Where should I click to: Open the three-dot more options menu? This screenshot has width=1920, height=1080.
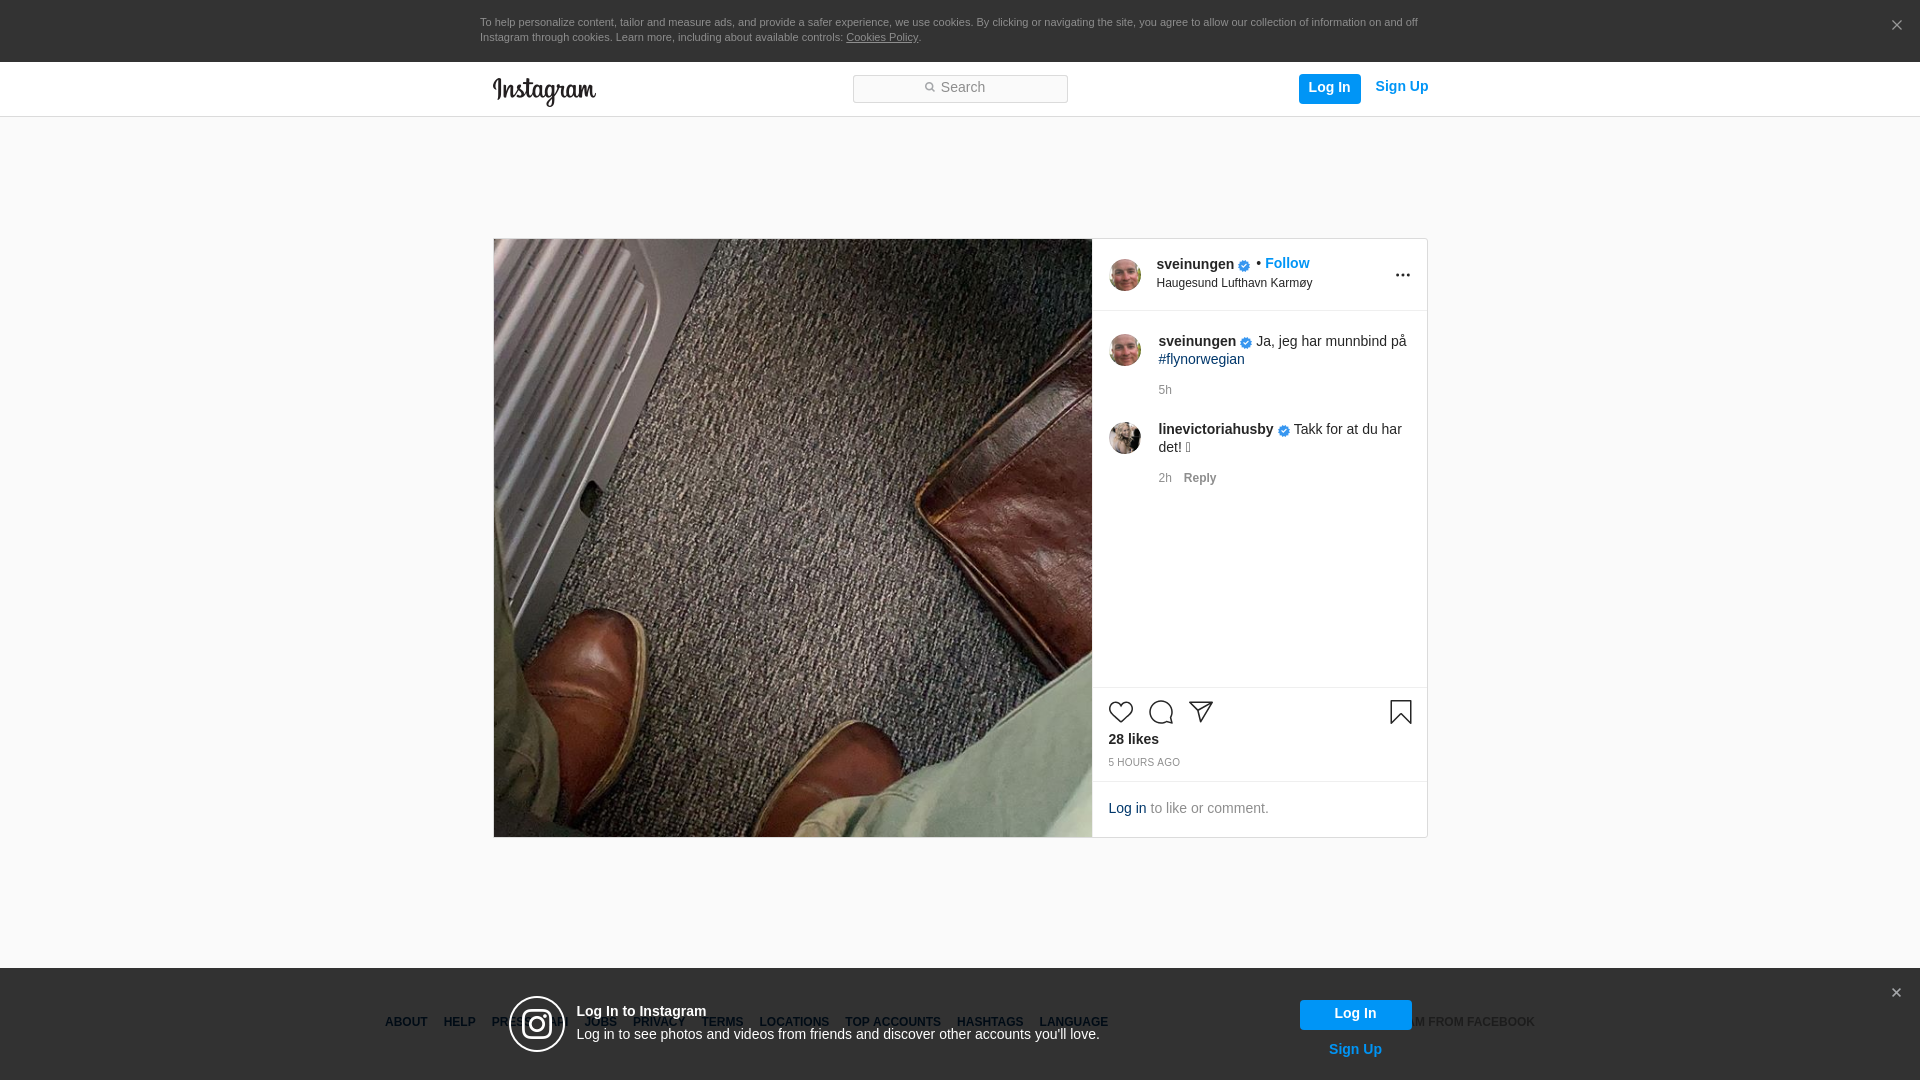[x=1402, y=275]
